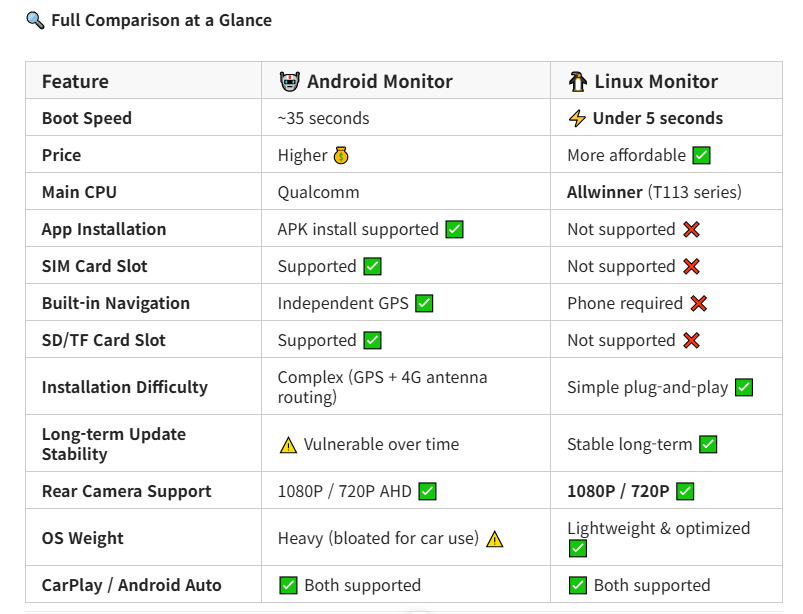Click the lightning bolt icon by Under 5 seconds
The height and width of the screenshot is (614, 803).
coord(577,119)
